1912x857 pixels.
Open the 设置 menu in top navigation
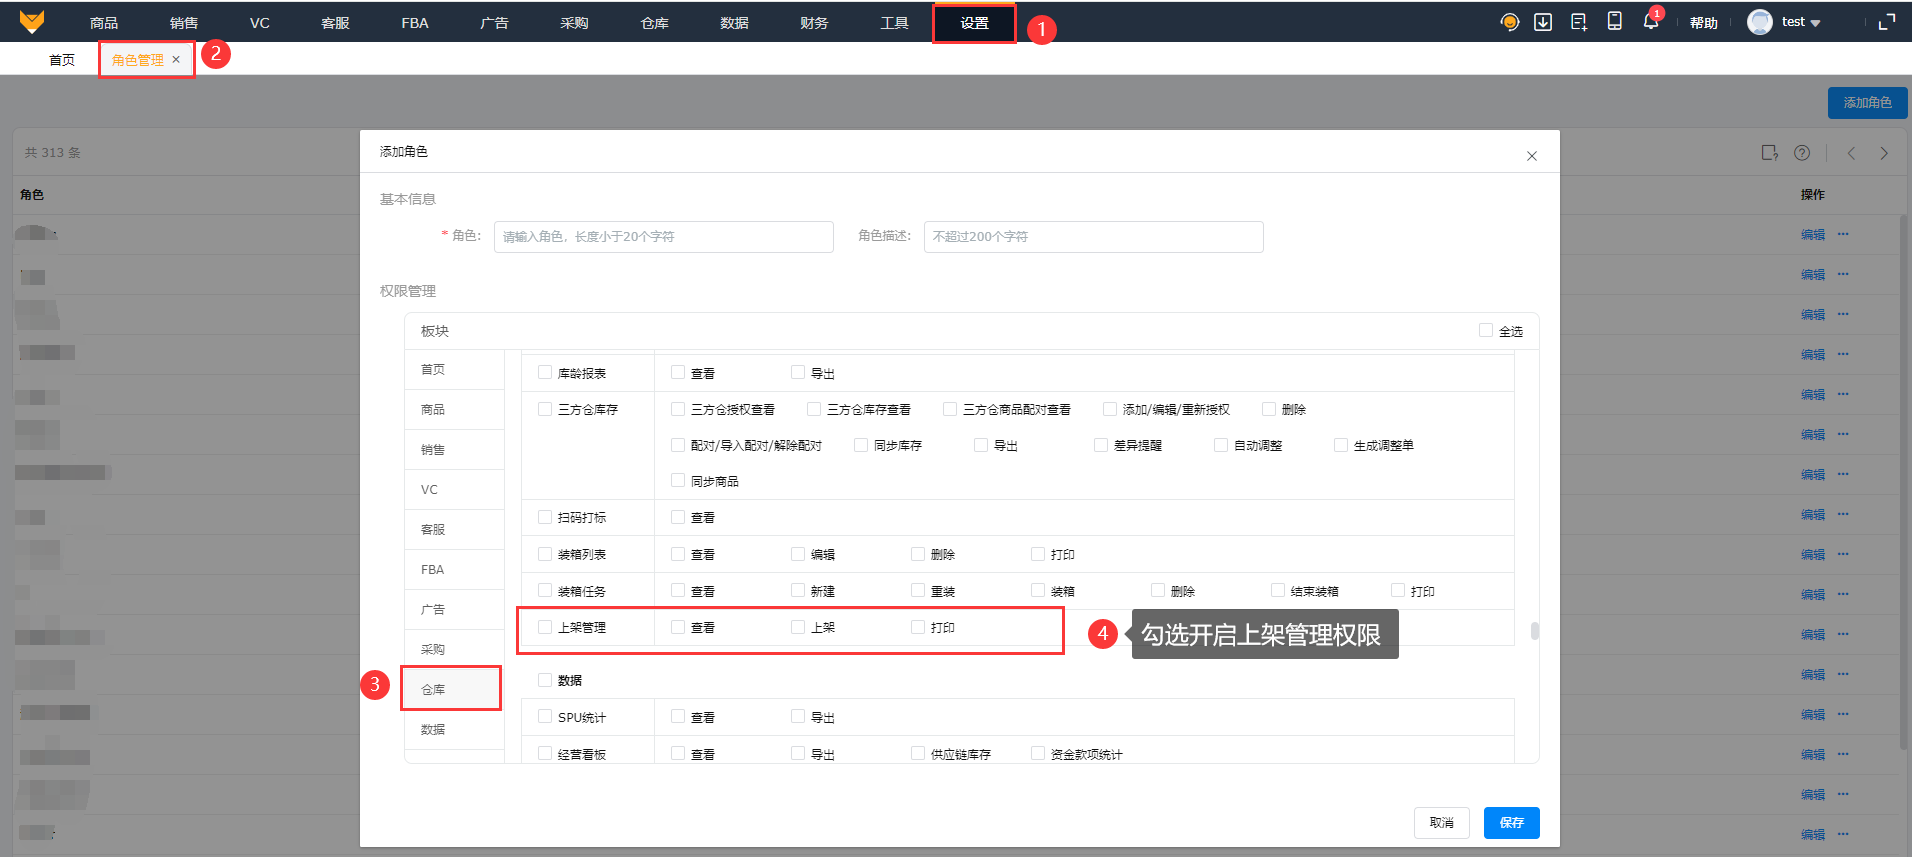(x=974, y=23)
